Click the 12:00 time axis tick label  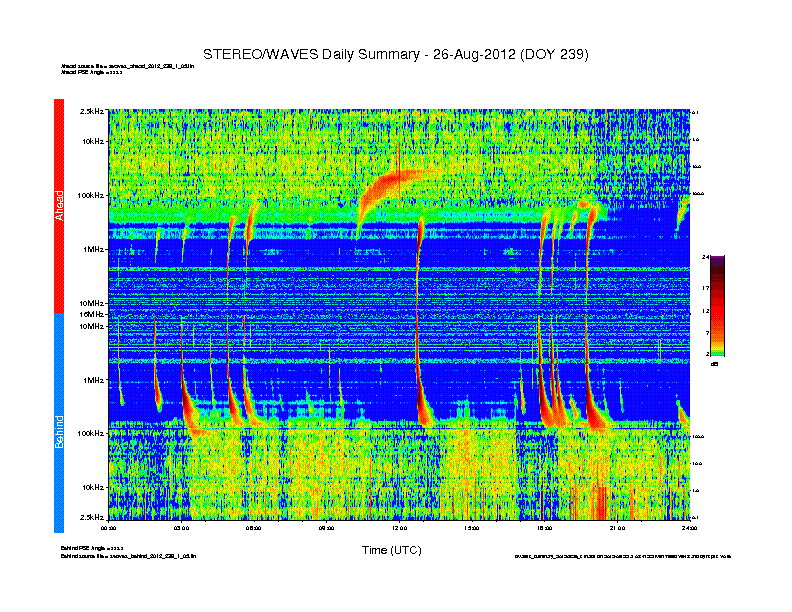click(399, 528)
